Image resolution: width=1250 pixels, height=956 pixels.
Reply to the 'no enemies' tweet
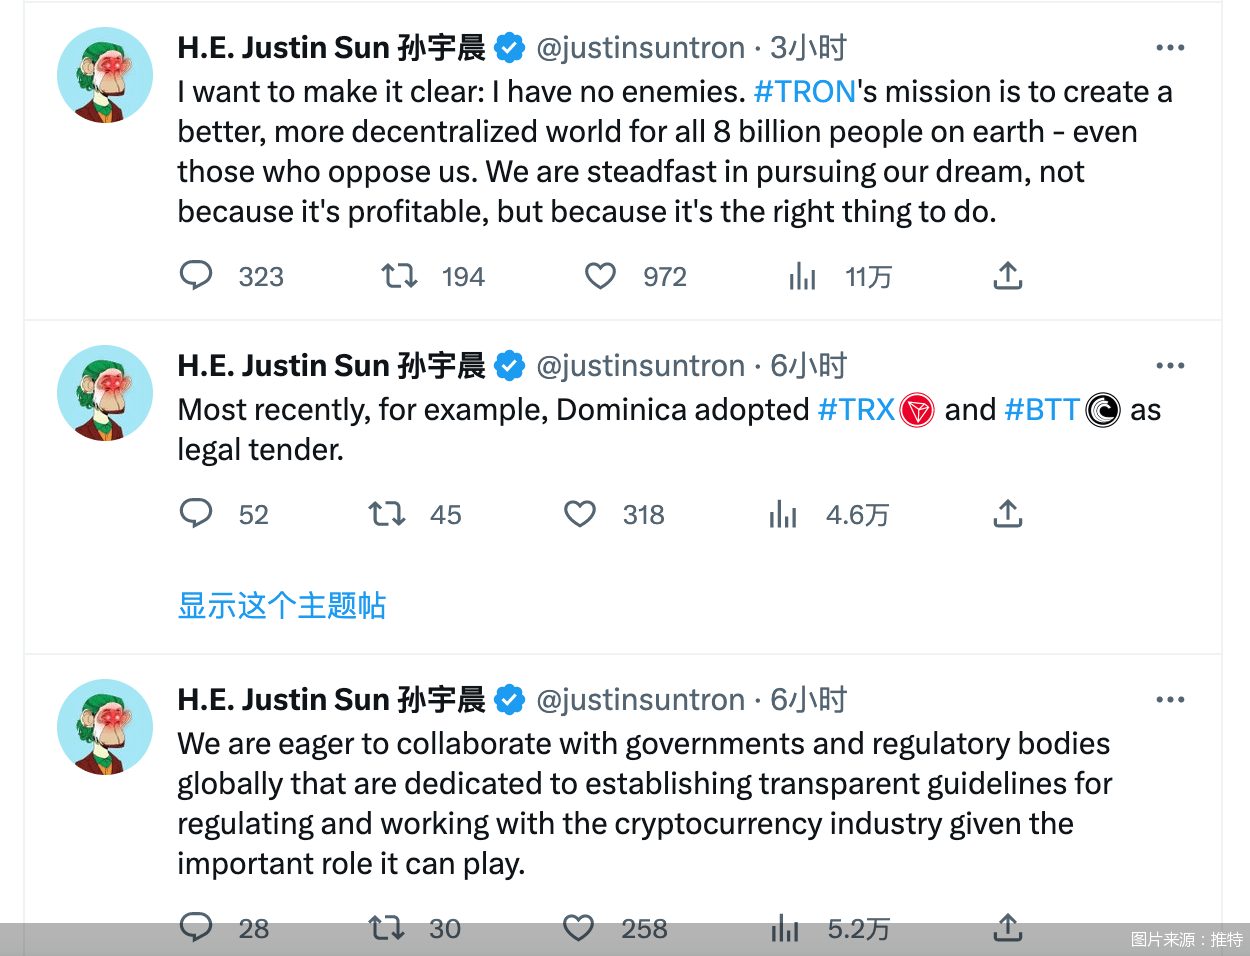click(196, 275)
